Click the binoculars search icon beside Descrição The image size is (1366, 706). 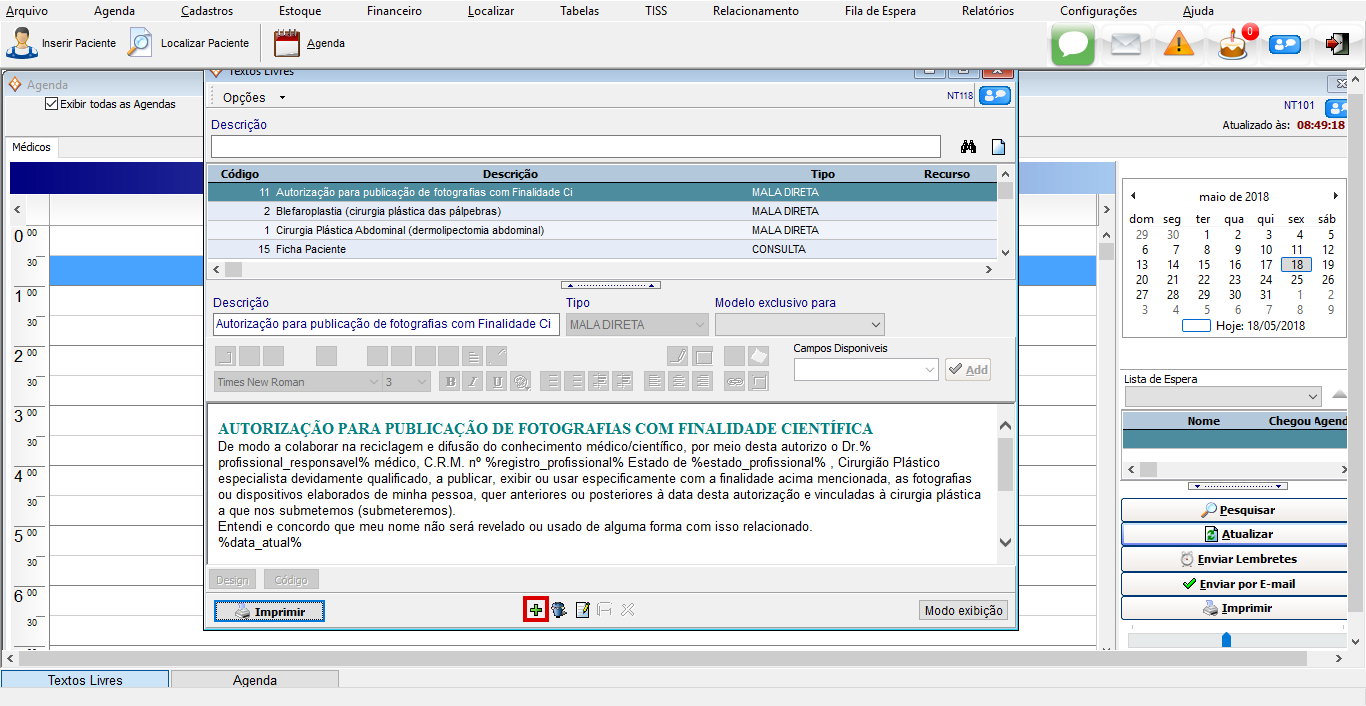(968, 147)
